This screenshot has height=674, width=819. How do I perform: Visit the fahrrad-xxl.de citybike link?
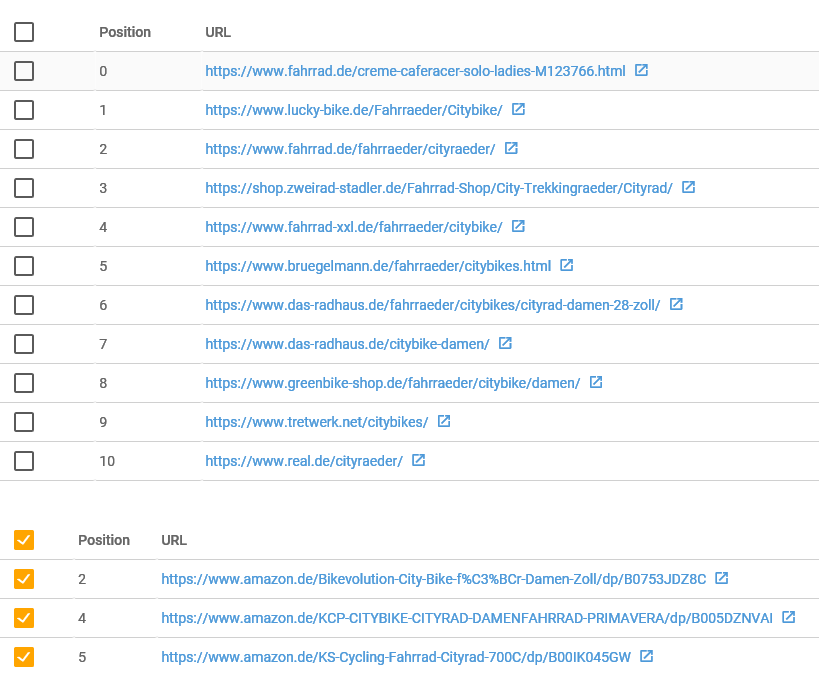point(354,227)
